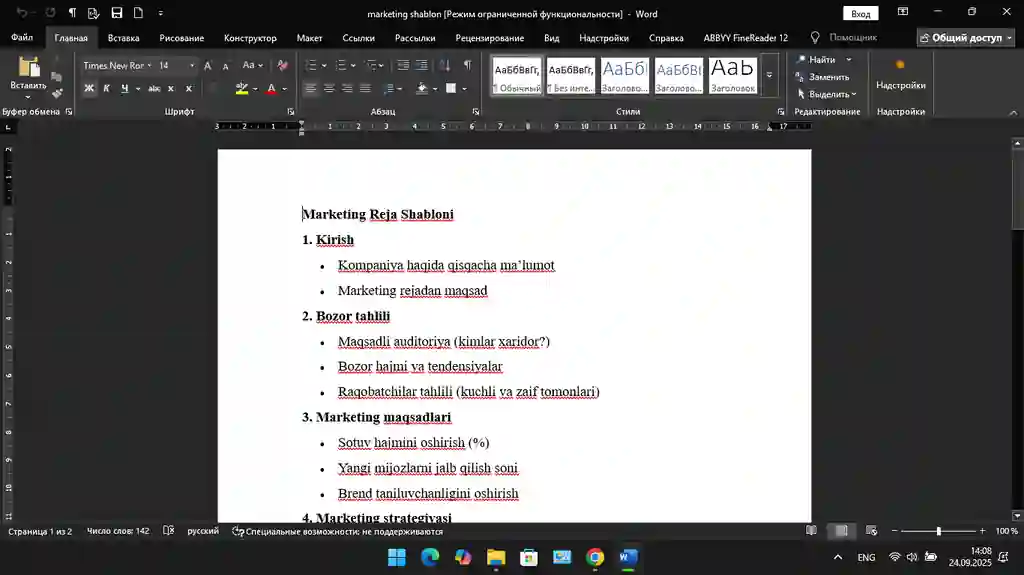The image size is (1024, 575).
Task: Click the borders icon
Action: coord(451,88)
